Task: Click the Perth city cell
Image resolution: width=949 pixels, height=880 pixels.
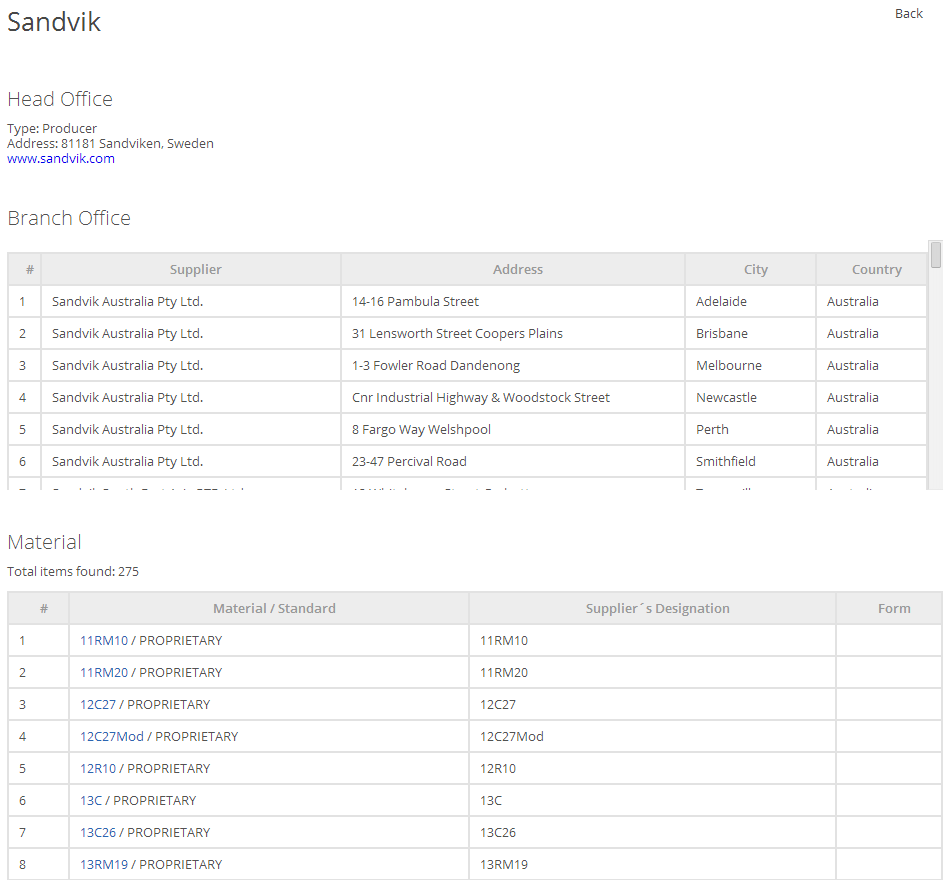Action: coord(750,430)
